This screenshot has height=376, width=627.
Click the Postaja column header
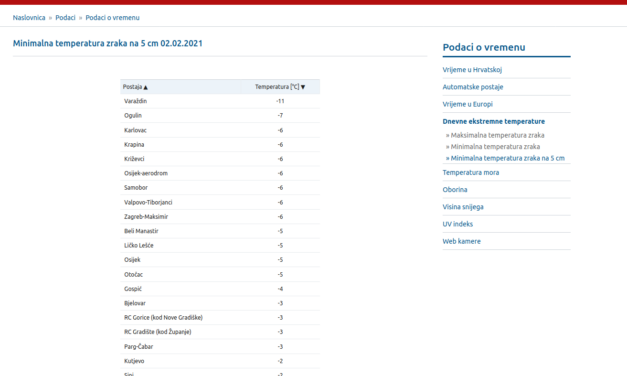click(181, 87)
